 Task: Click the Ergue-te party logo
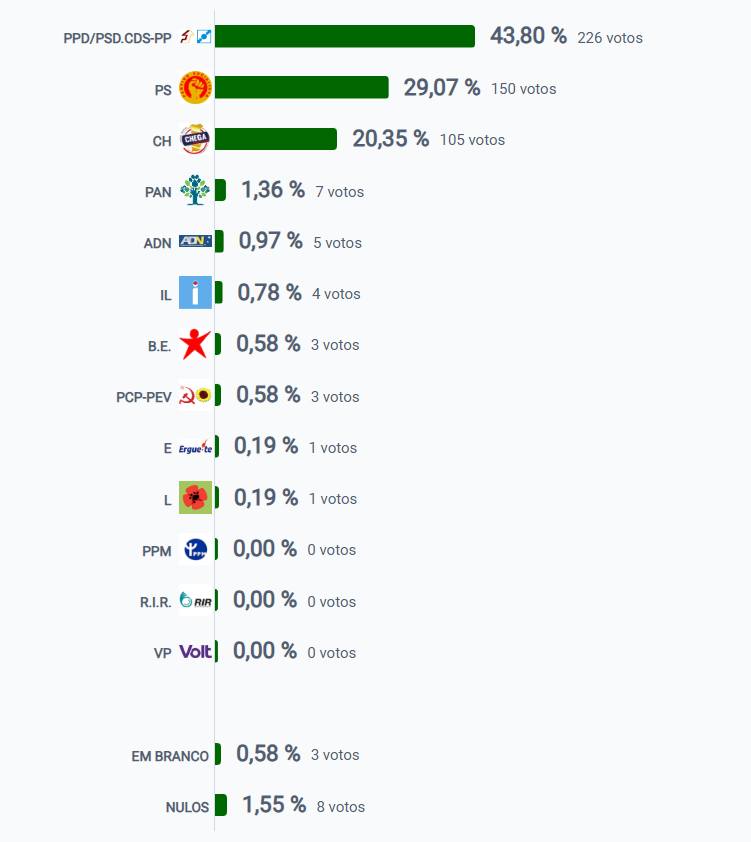(195, 447)
